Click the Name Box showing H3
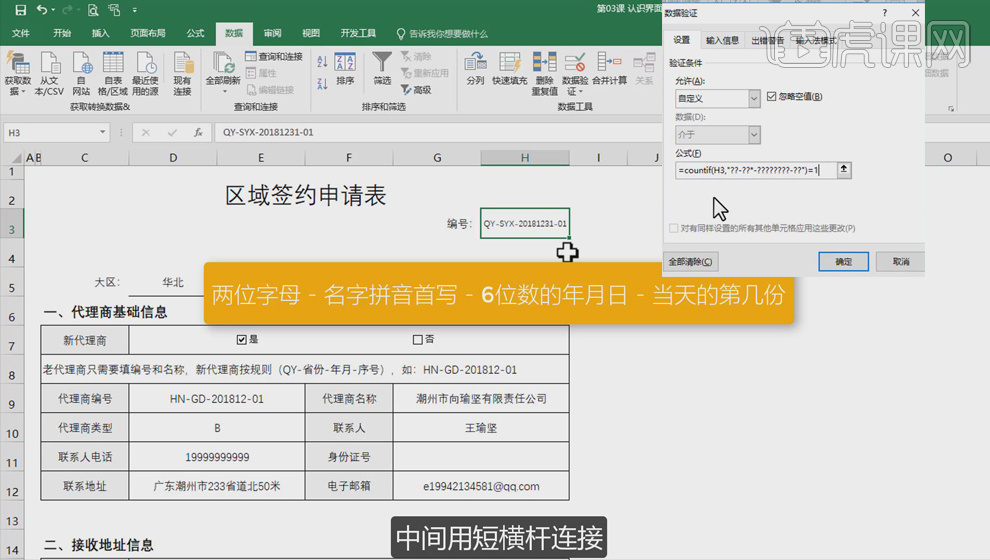 point(50,133)
